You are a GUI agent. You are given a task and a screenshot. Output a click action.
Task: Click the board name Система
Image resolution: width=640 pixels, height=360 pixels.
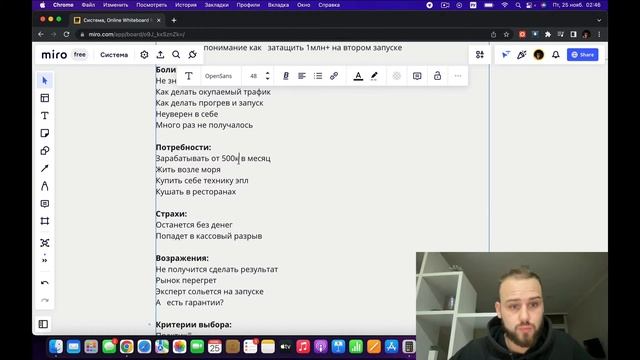click(x=114, y=55)
